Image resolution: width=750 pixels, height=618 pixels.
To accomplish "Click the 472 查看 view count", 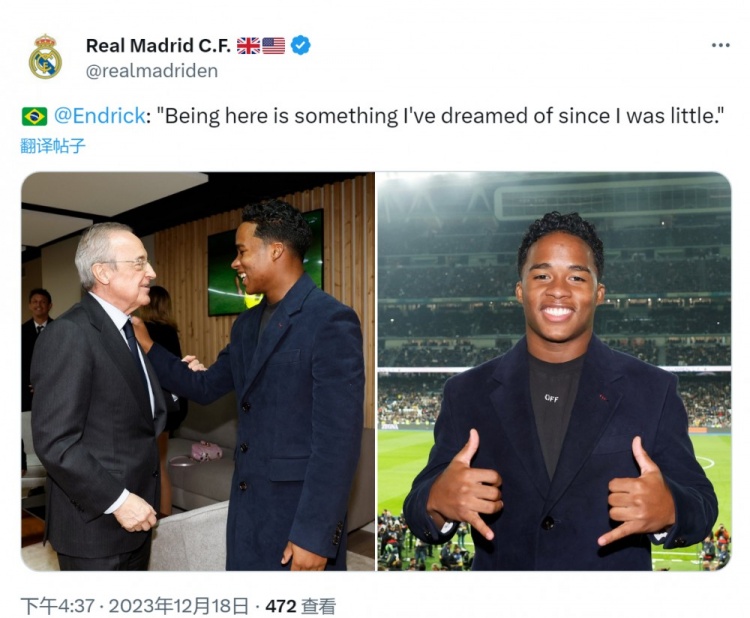I will click(300, 606).
